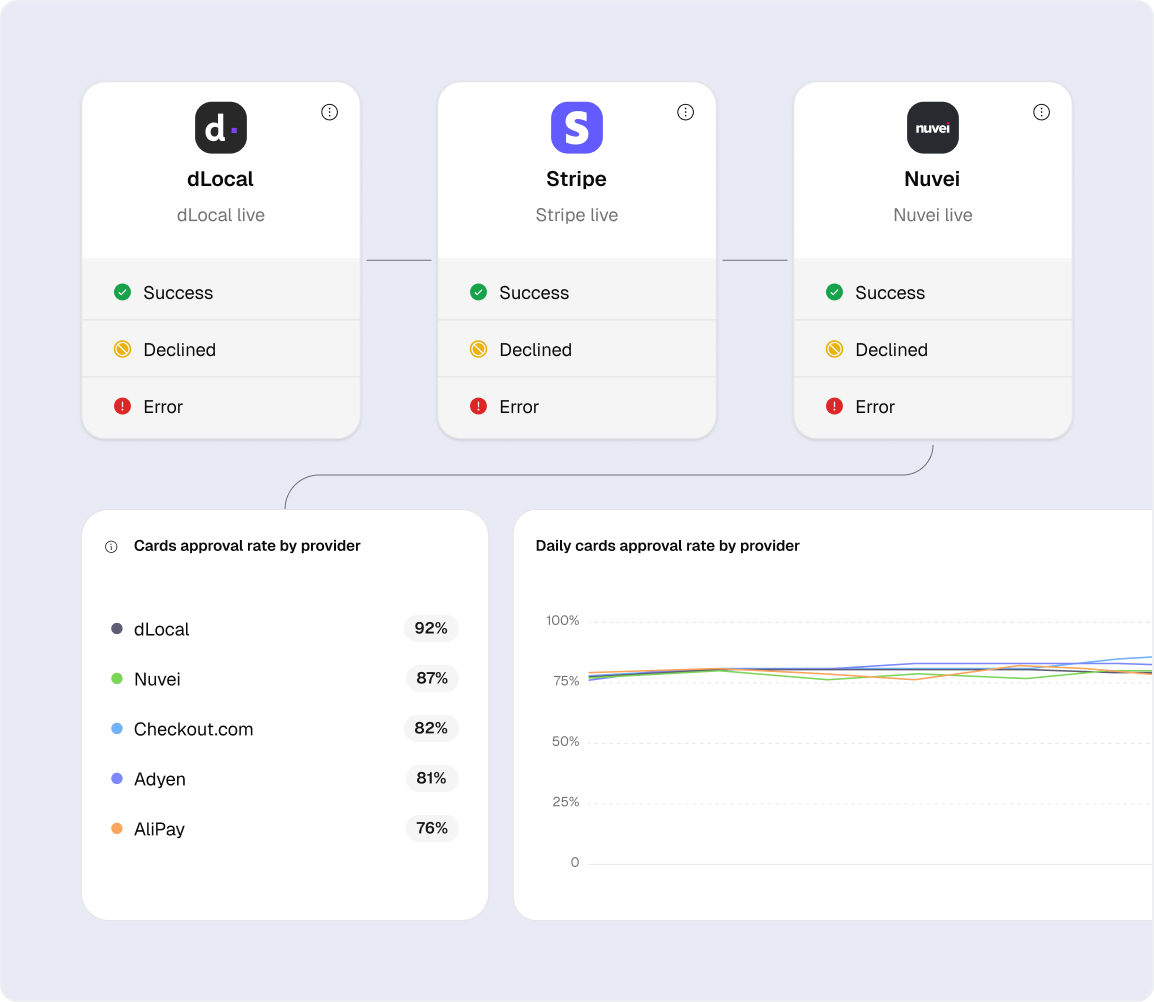Click the dLocal logo icon

click(221, 128)
